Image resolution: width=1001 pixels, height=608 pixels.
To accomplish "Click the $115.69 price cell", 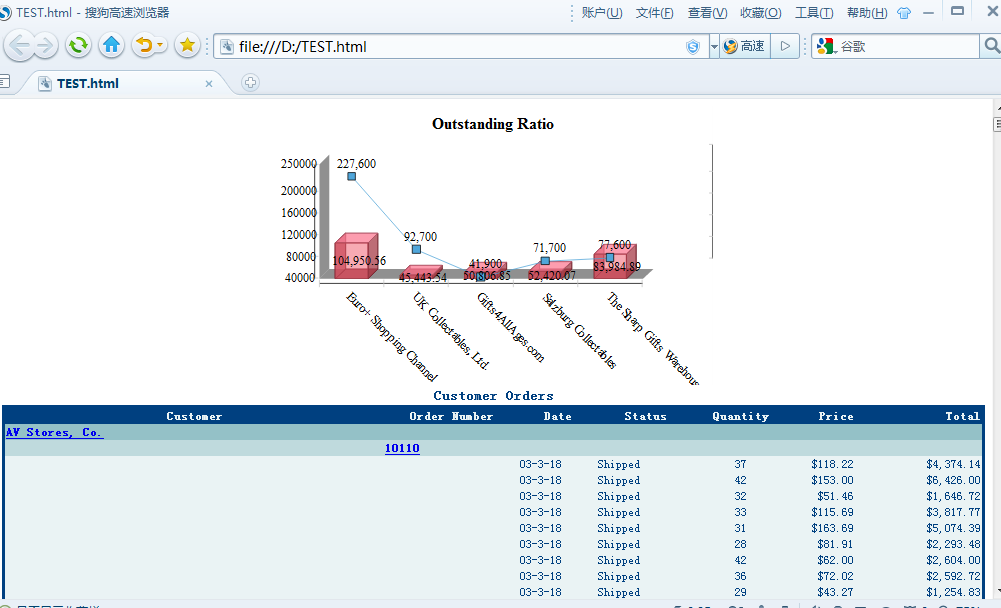I will coord(832,512).
